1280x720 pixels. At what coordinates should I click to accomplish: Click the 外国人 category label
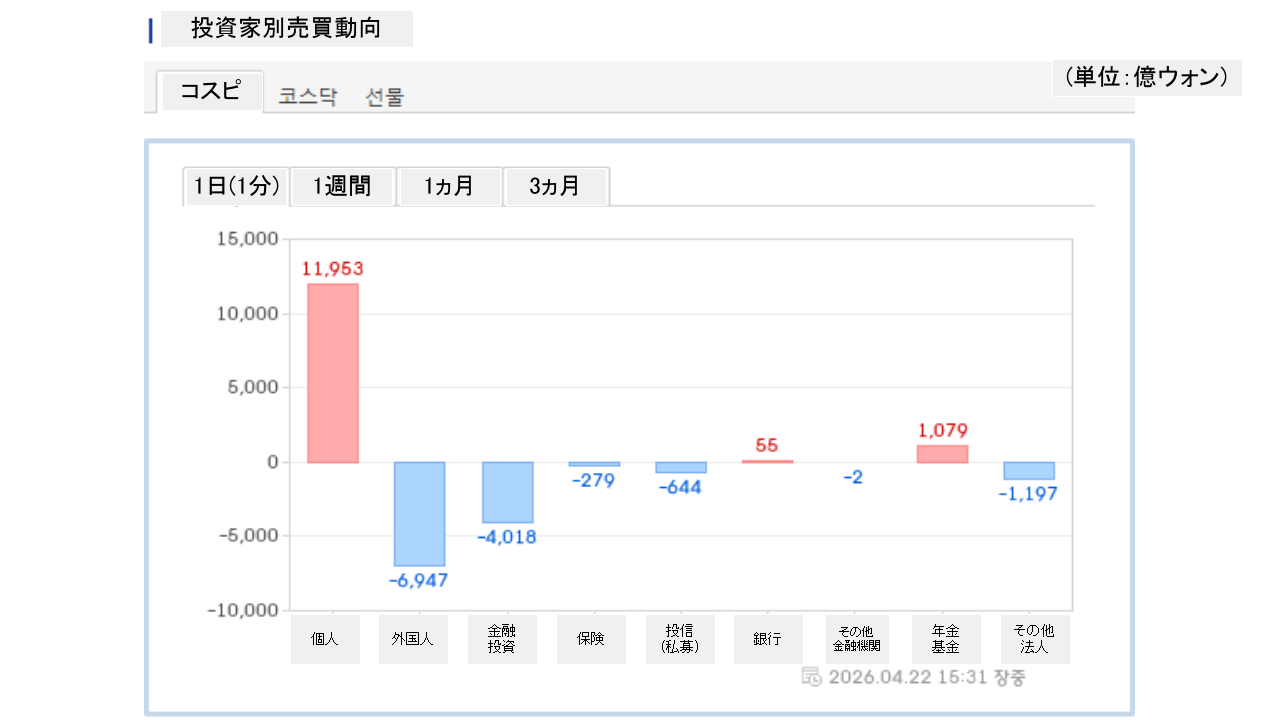413,639
